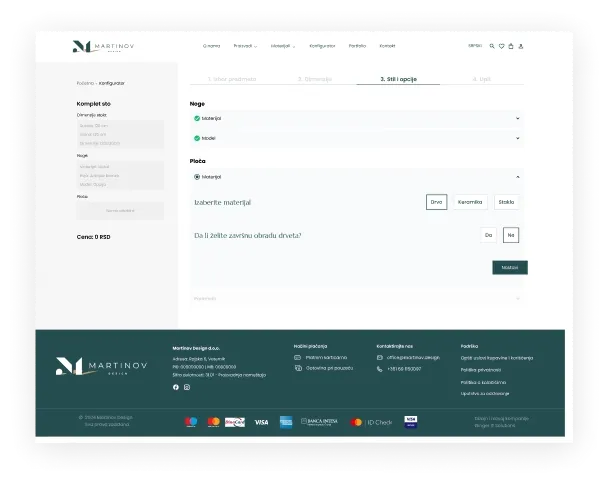Image resolution: width=609 pixels, height=483 pixels.
Task: Click the phone icon in footer
Action: pos(379,369)
